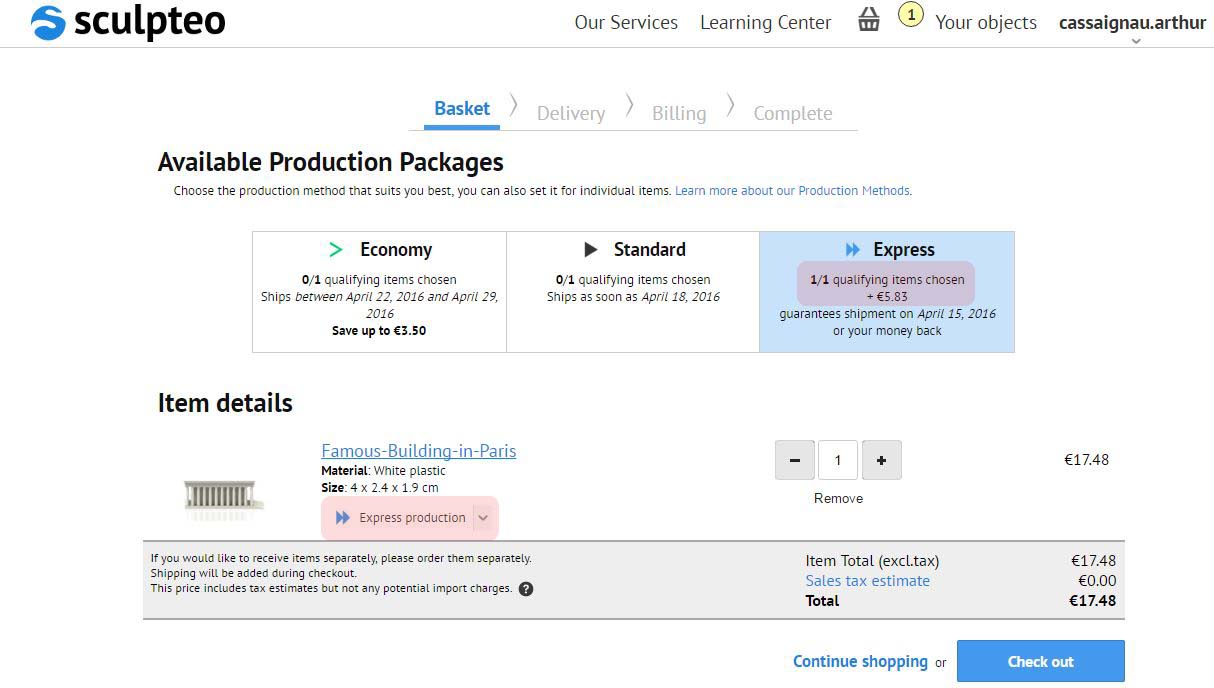Choose the Standard production package

click(x=633, y=292)
